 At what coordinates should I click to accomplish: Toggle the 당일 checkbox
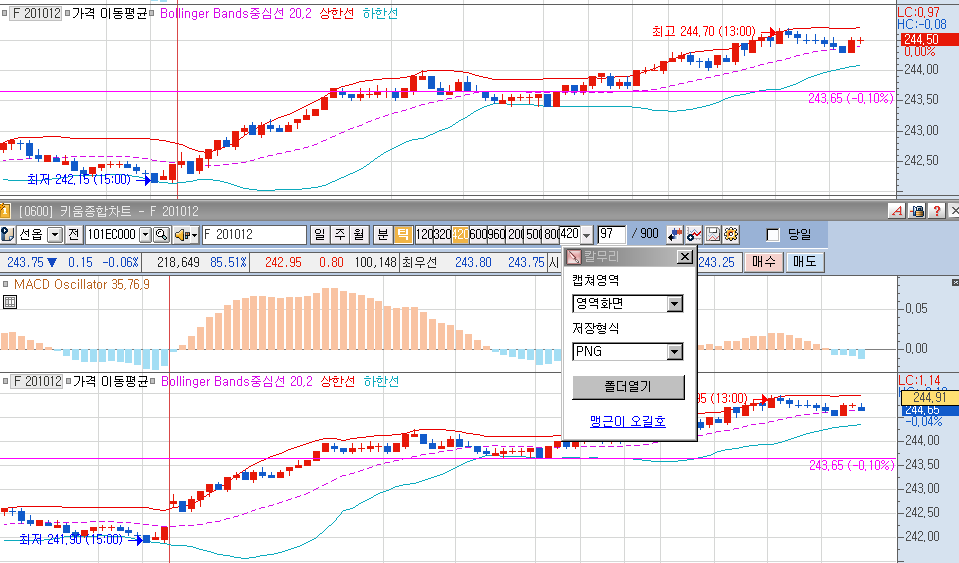pos(773,235)
